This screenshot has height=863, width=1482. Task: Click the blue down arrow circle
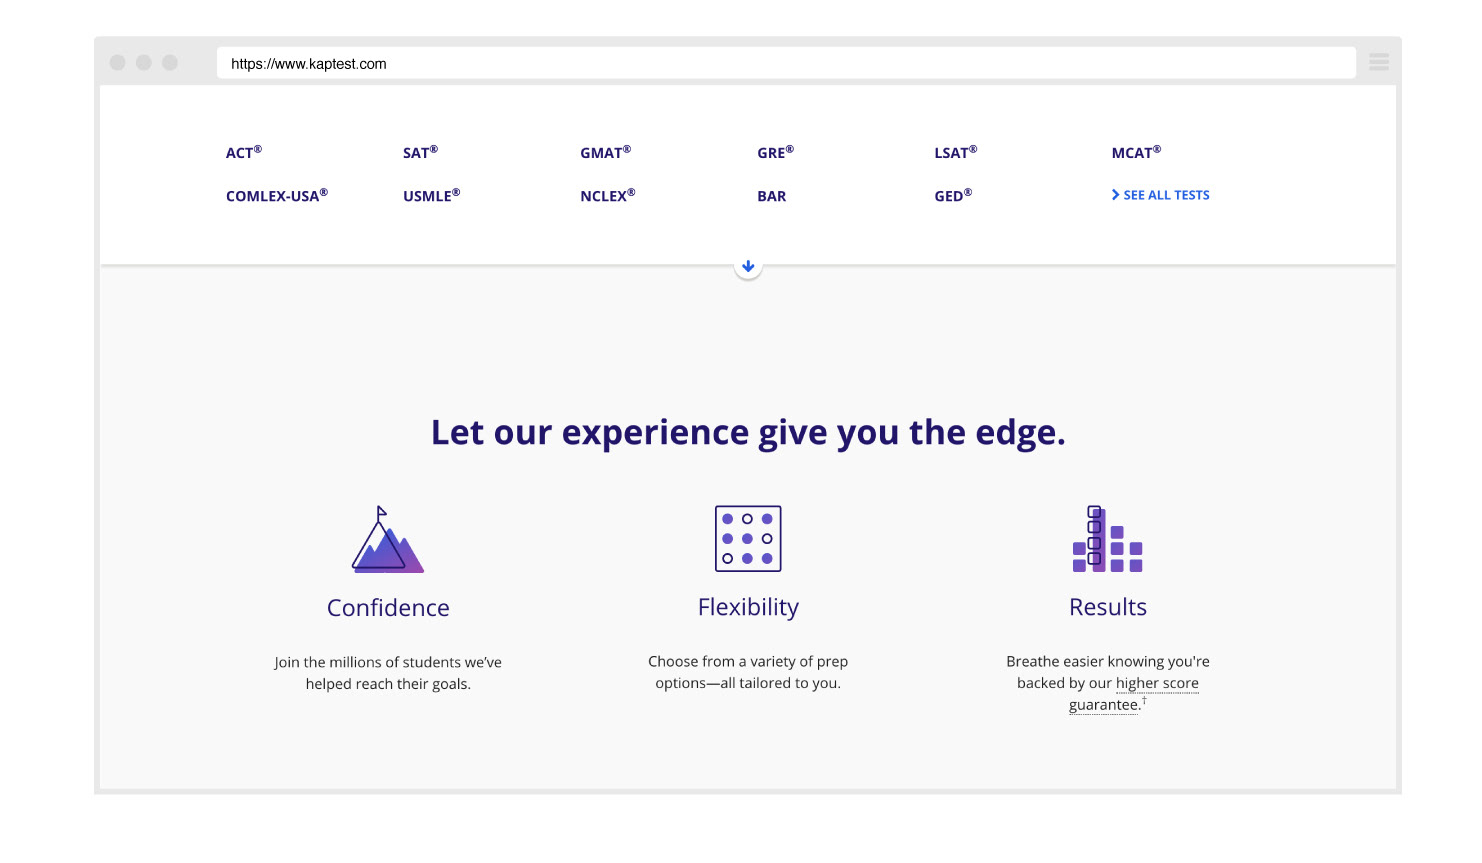click(x=748, y=267)
